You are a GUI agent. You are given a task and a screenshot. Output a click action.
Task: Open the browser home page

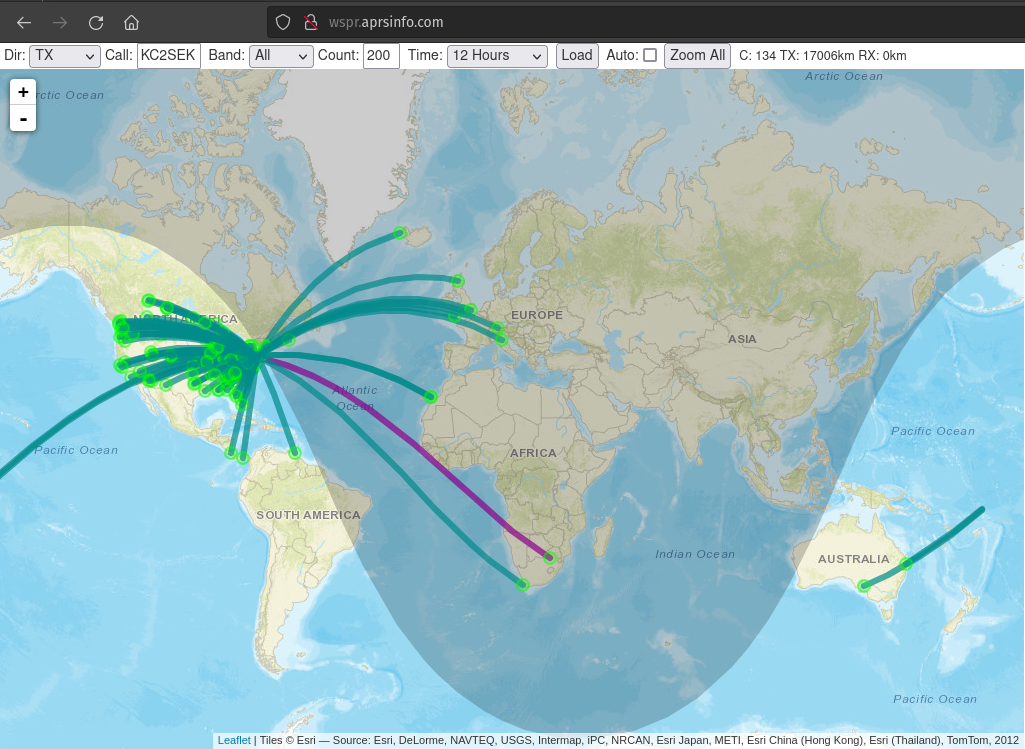pos(131,23)
